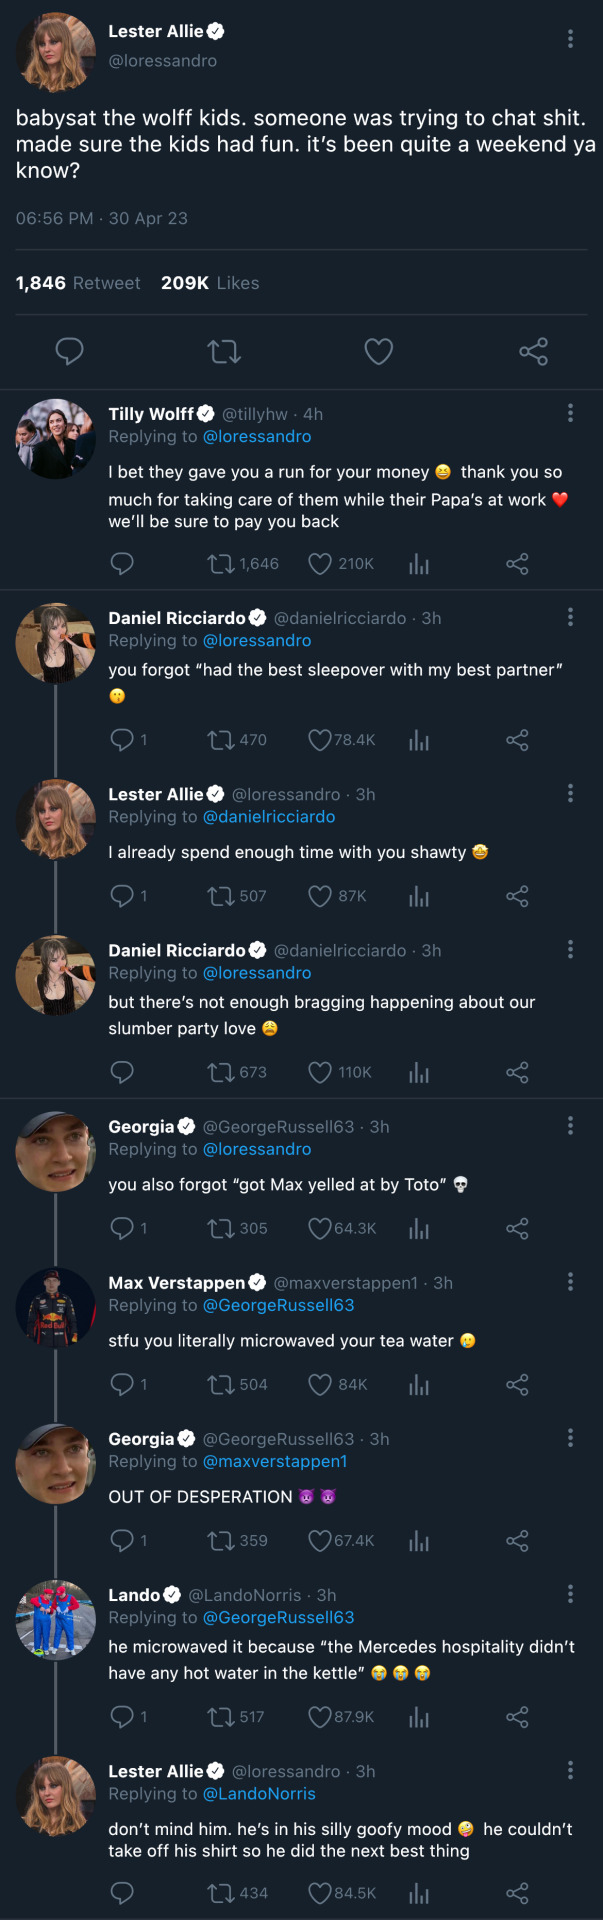Image resolution: width=603 pixels, height=1920 pixels.
Task: Like the main tweet by Lester Allie
Action: [378, 352]
